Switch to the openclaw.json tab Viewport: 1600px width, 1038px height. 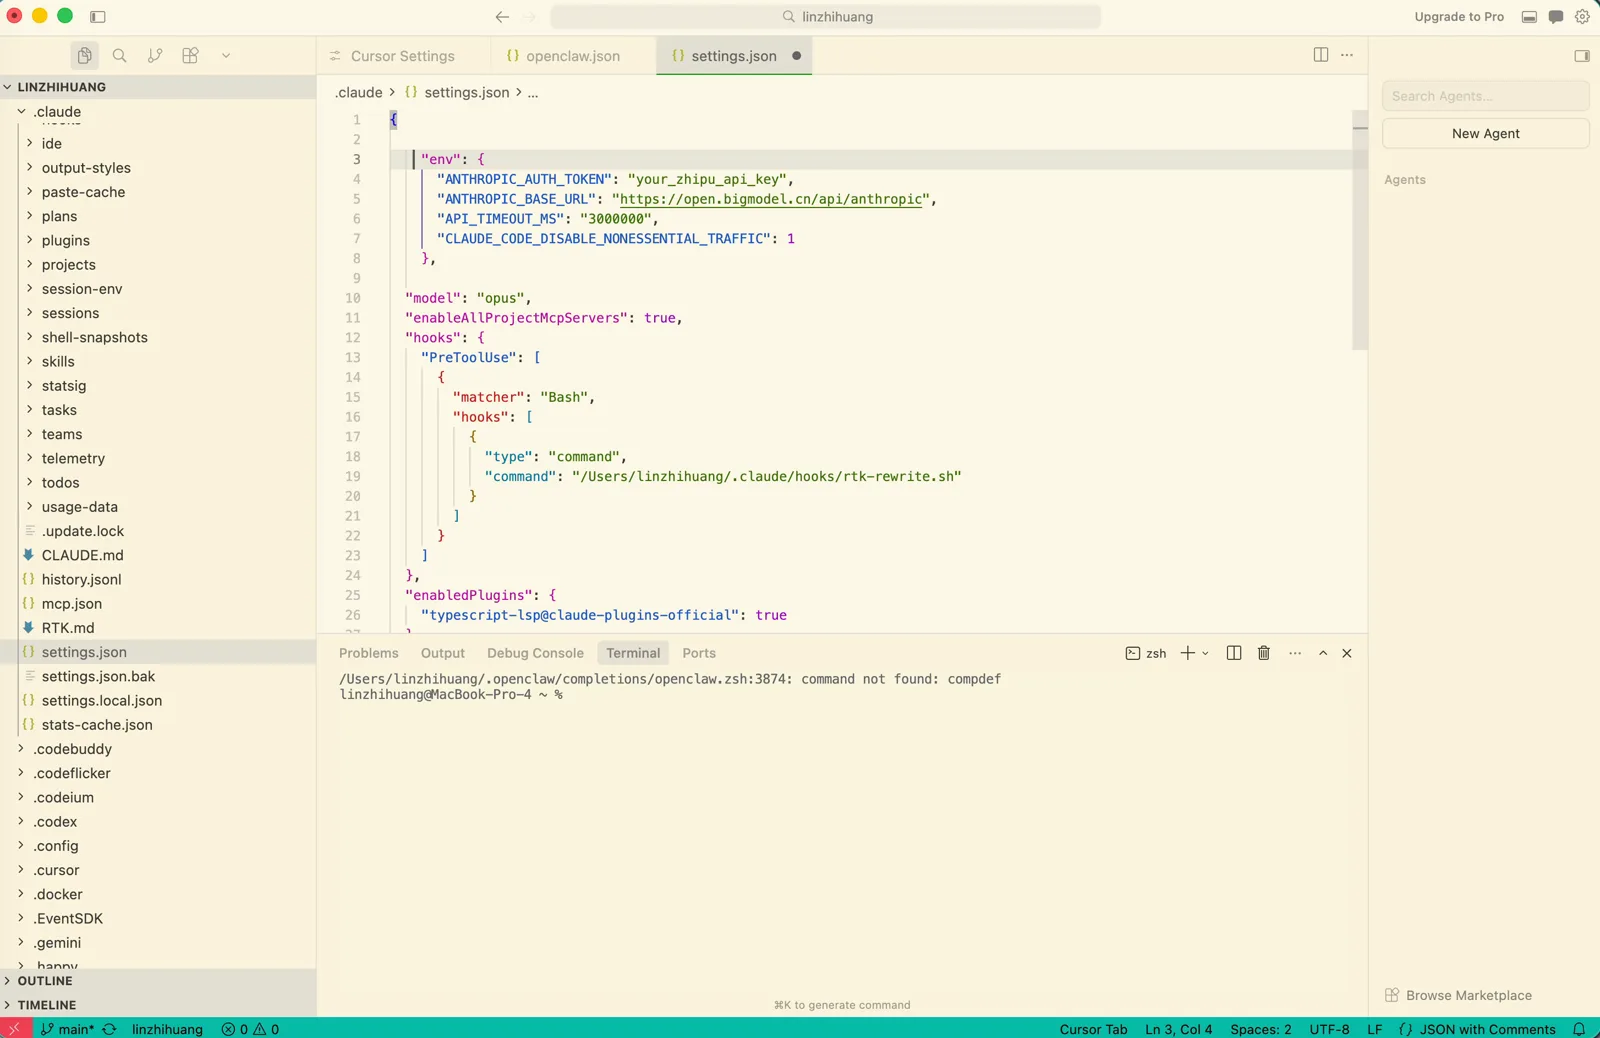pyautogui.click(x=573, y=56)
